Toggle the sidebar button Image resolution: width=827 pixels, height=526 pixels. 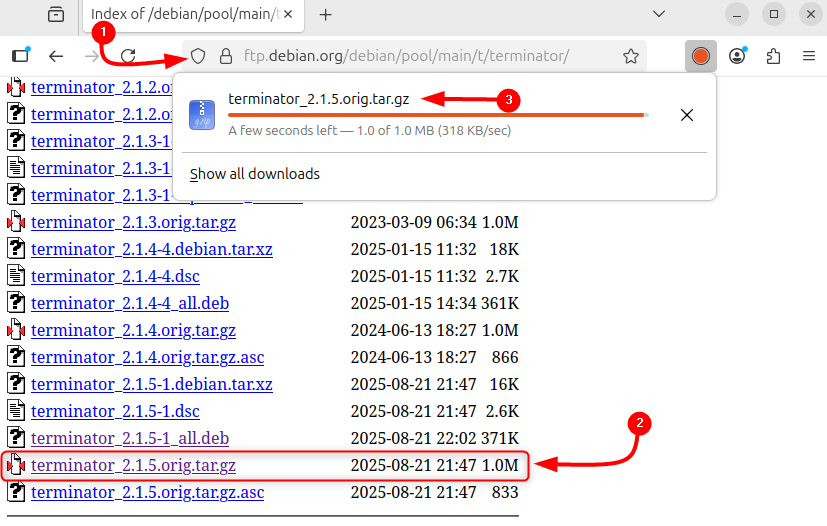click(20, 56)
